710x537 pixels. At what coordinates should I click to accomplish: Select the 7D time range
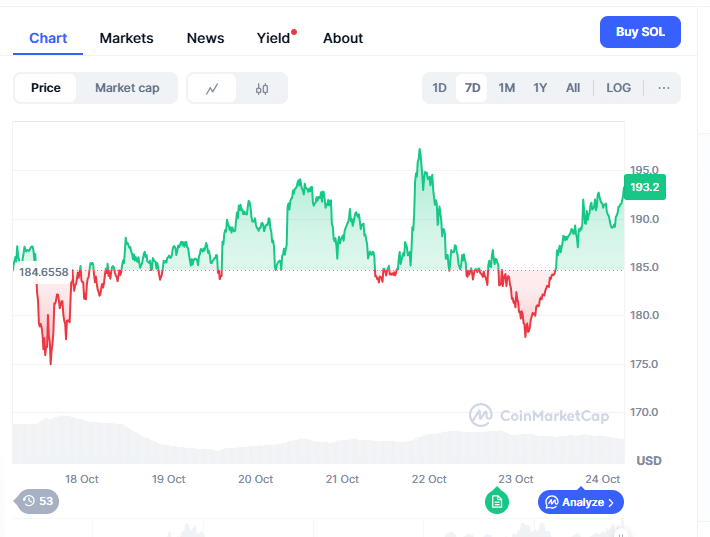tap(472, 88)
